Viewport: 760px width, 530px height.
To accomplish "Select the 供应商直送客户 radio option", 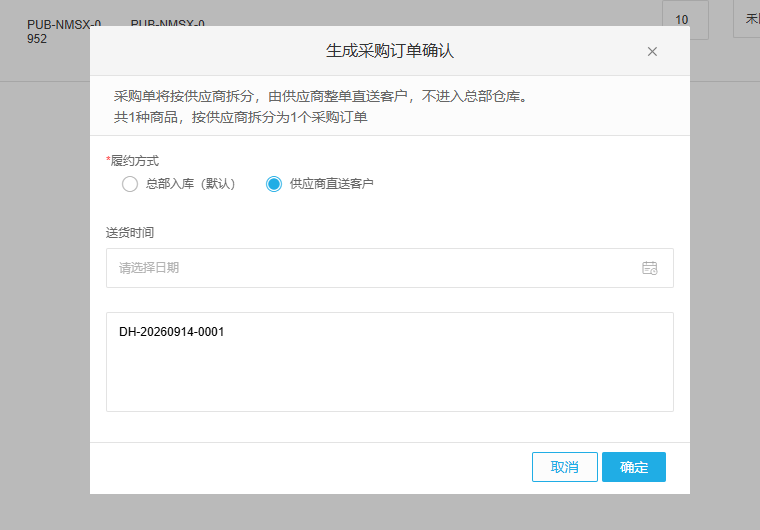I will point(274,184).
